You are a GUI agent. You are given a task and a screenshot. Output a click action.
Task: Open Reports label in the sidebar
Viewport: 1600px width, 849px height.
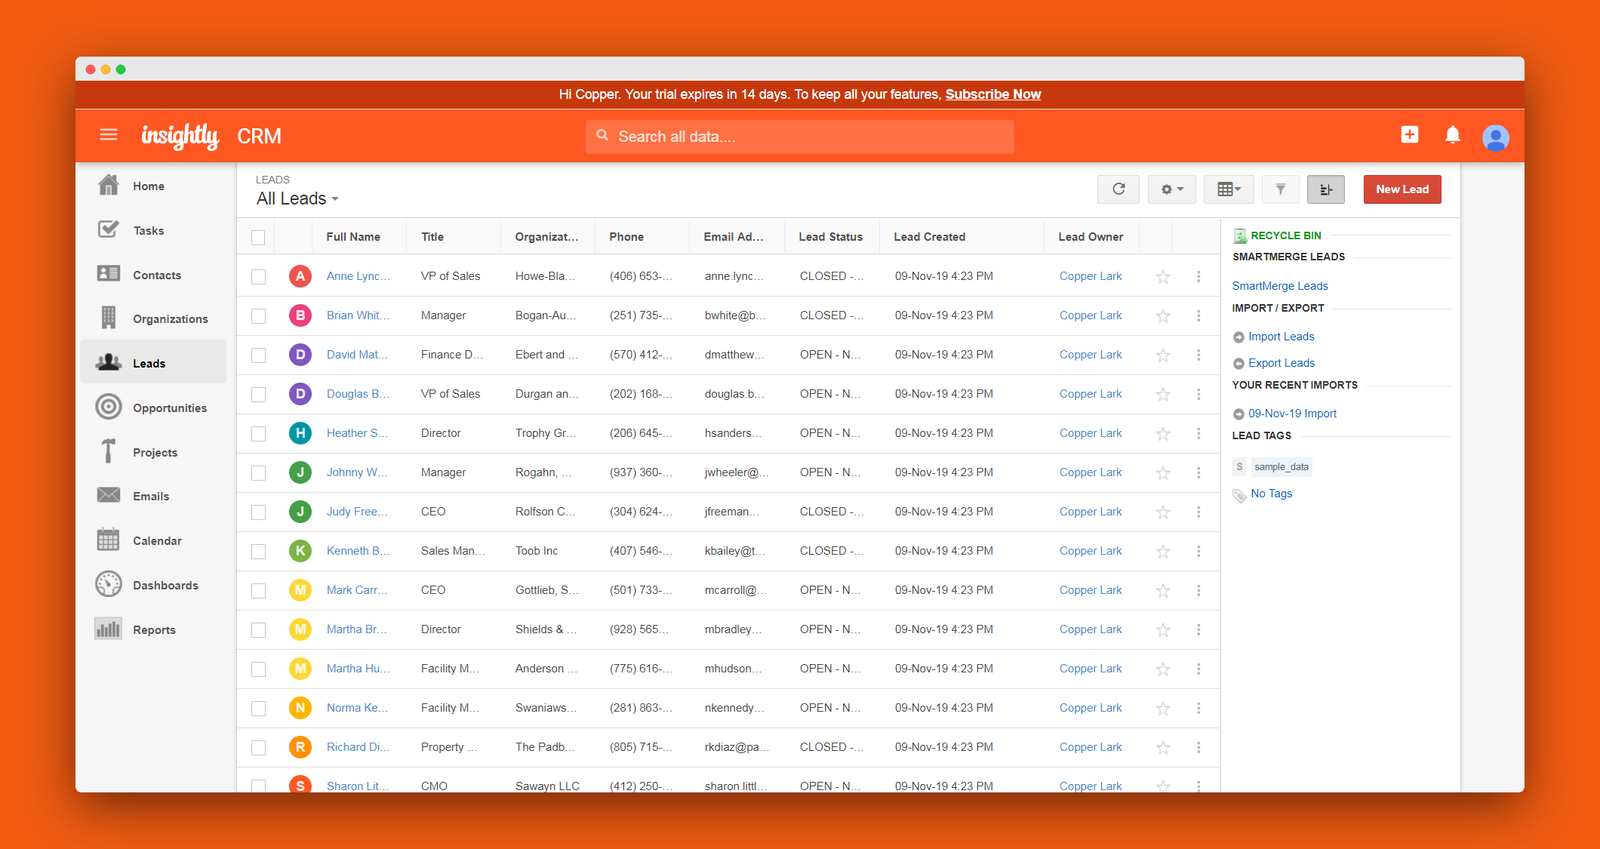(154, 630)
